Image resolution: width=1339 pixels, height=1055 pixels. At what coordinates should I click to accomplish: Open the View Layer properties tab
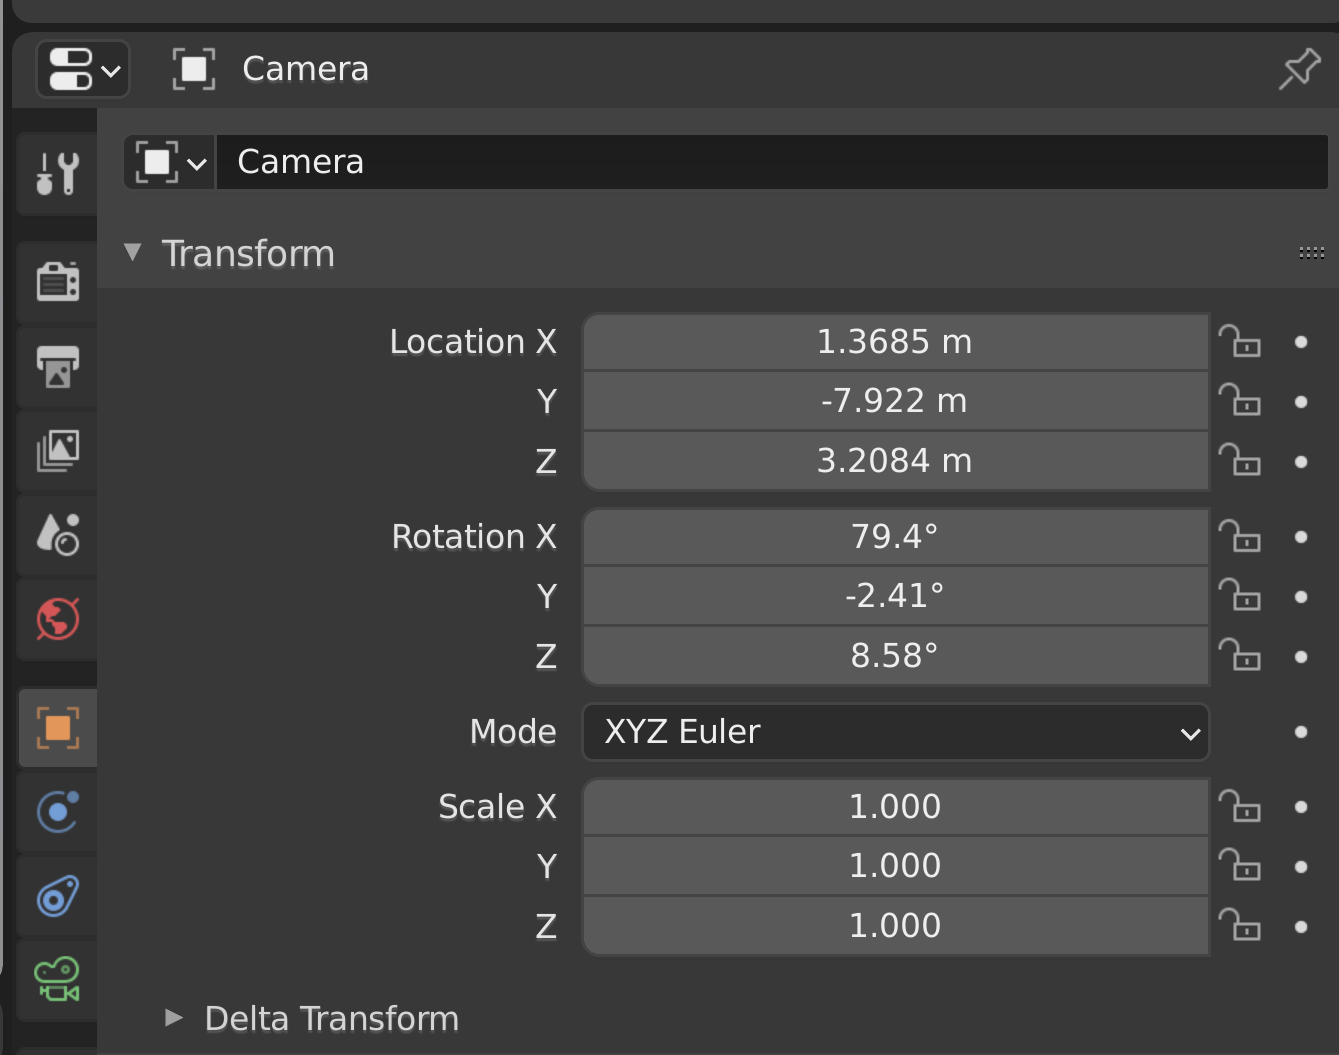[x=58, y=450]
